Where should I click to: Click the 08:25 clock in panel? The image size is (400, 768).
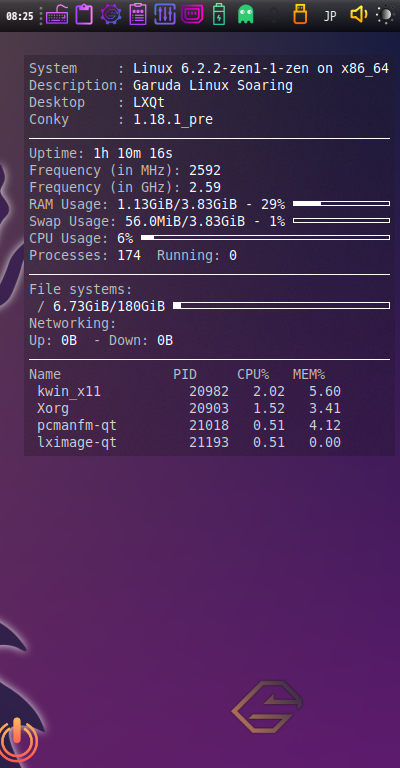point(20,16)
